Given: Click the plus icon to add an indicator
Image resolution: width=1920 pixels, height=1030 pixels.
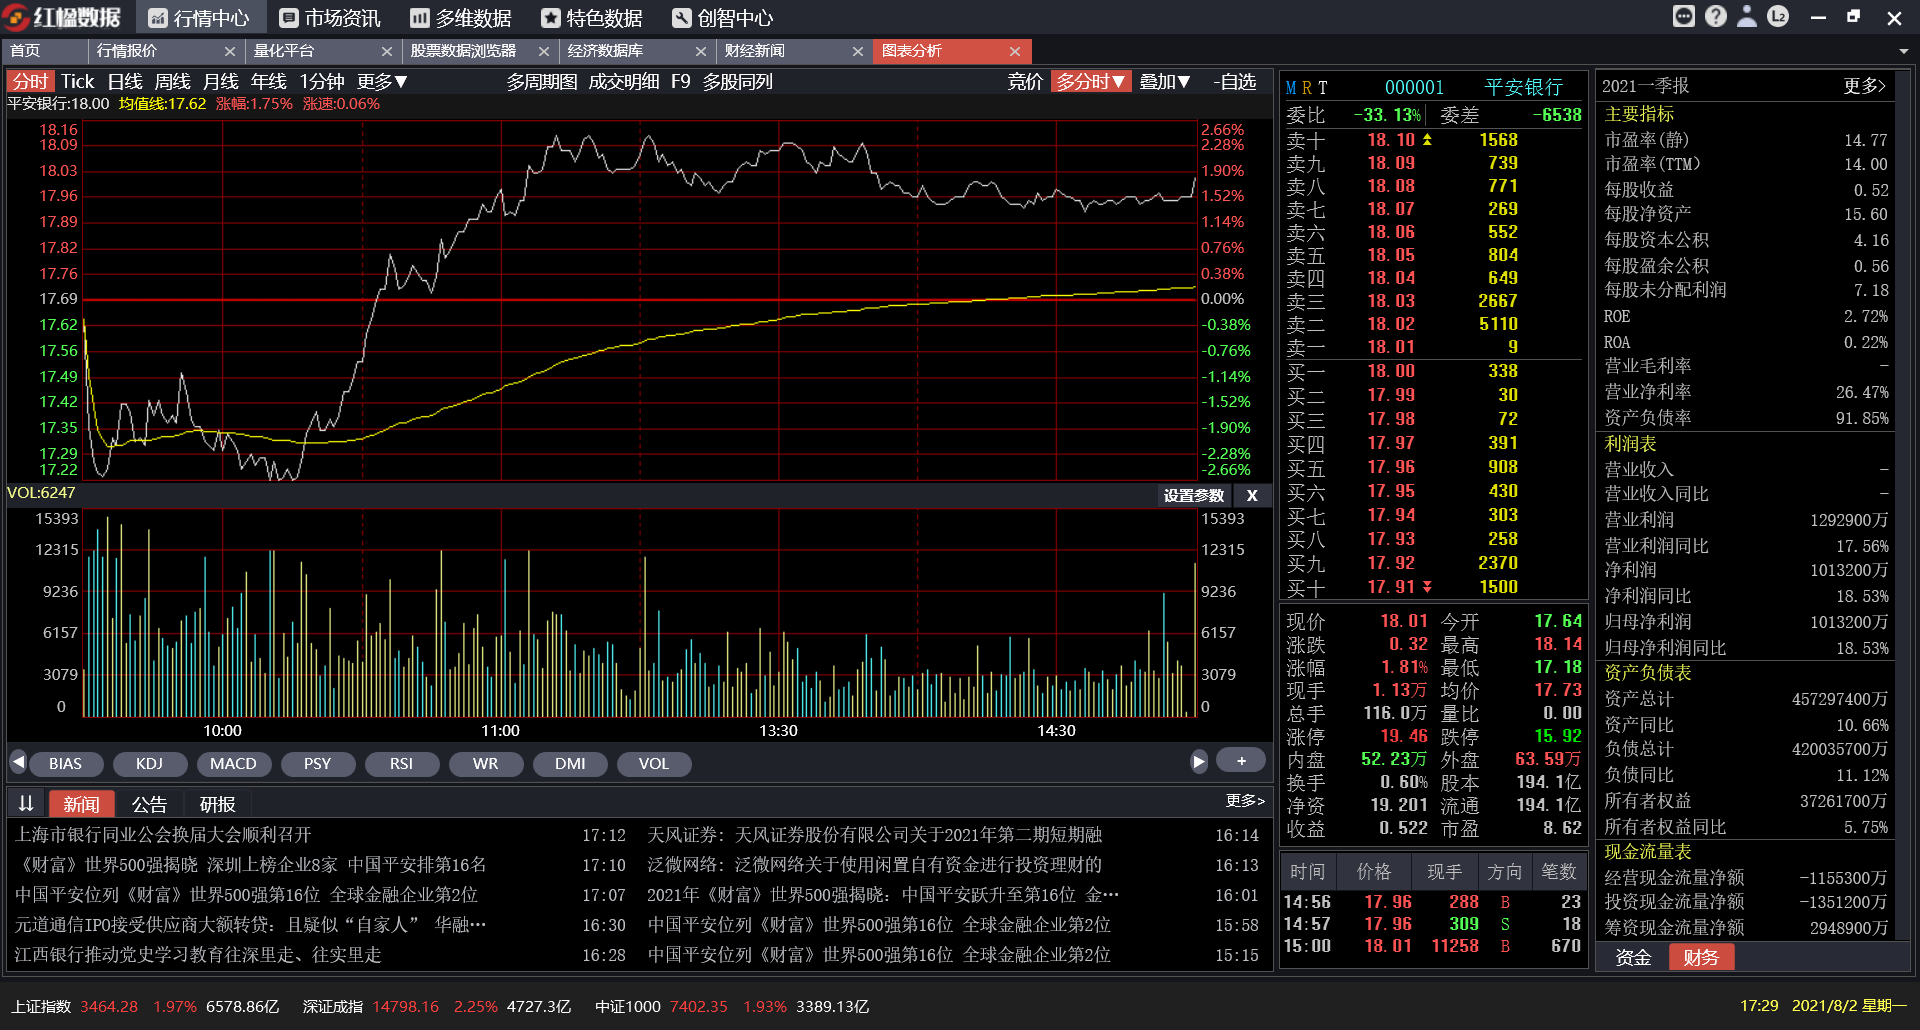Looking at the screenshot, I should (x=1240, y=760).
